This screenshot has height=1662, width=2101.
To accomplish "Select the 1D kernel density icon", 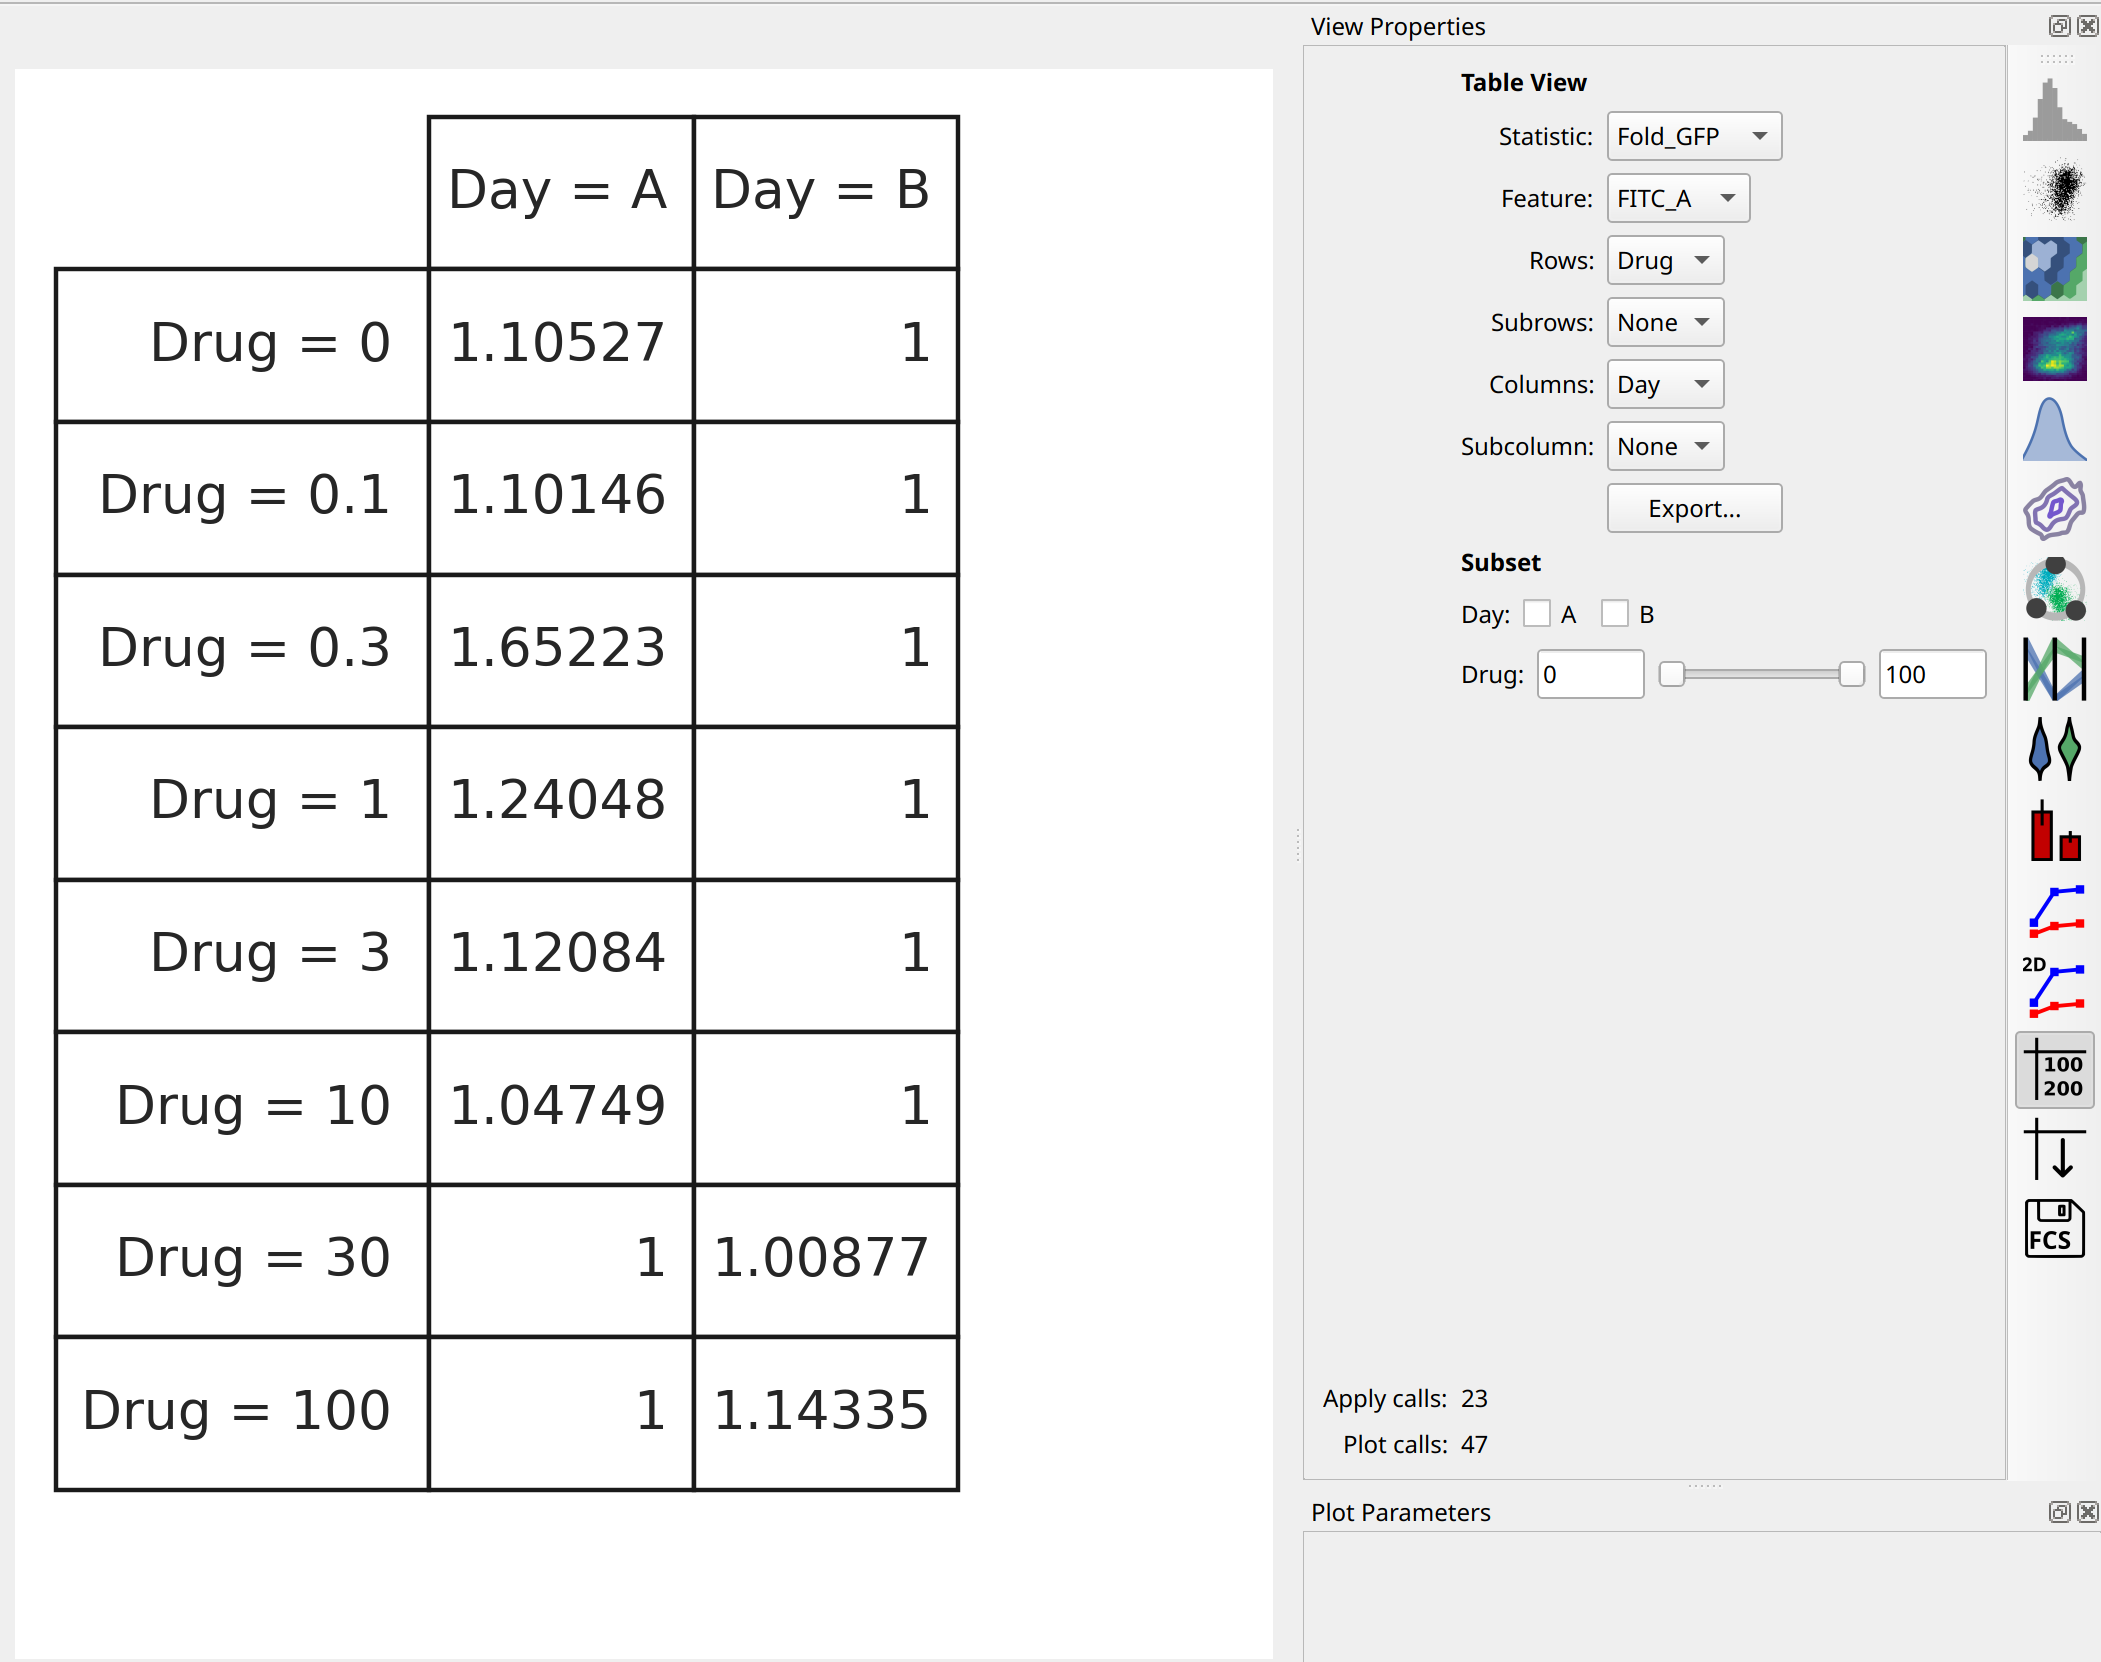I will pyautogui.click(x=2054, y=429).
